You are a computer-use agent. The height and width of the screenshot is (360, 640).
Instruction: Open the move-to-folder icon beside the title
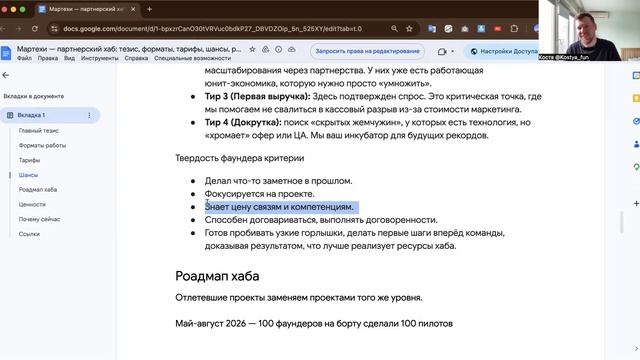(265, 49)
